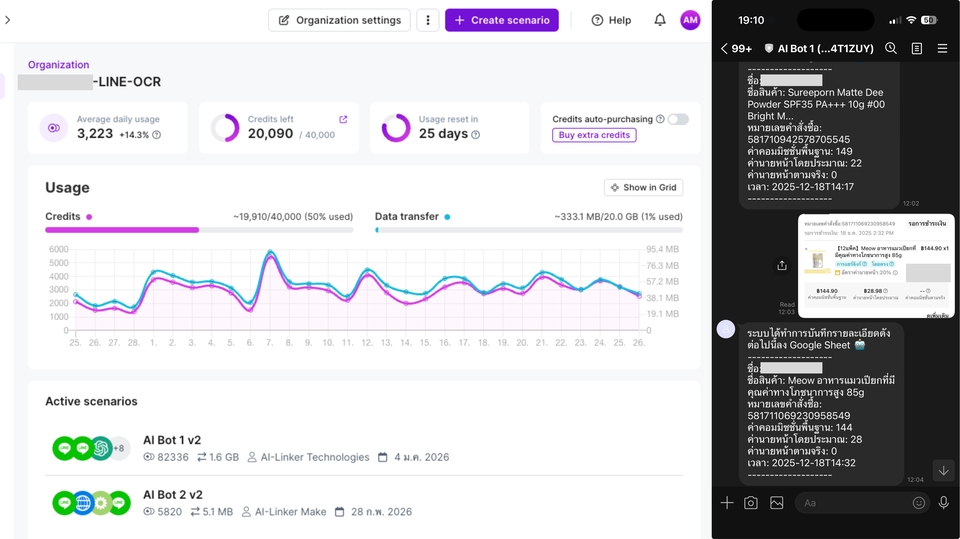This screenshot has height=539, width=960.
Task: Open LINE chat hamburger menu
Action: [942, 48]
